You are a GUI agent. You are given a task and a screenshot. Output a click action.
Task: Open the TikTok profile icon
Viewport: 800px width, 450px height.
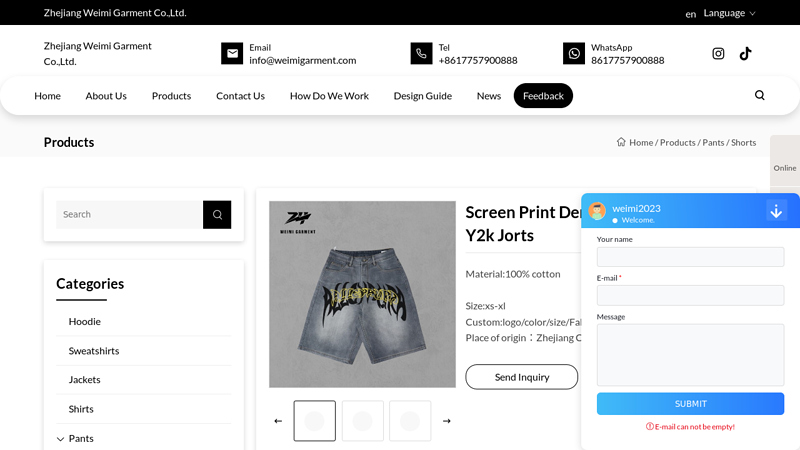pyautogui.click(x=745, y=54)
